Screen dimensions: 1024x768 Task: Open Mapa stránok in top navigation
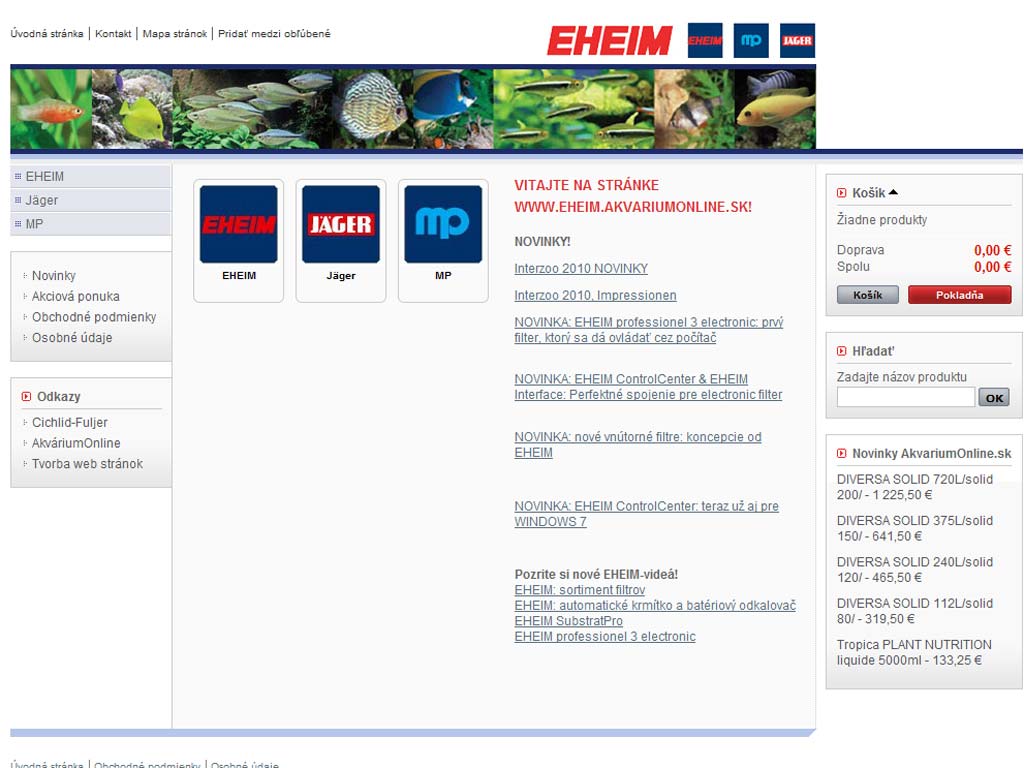(x=174, y=33)
